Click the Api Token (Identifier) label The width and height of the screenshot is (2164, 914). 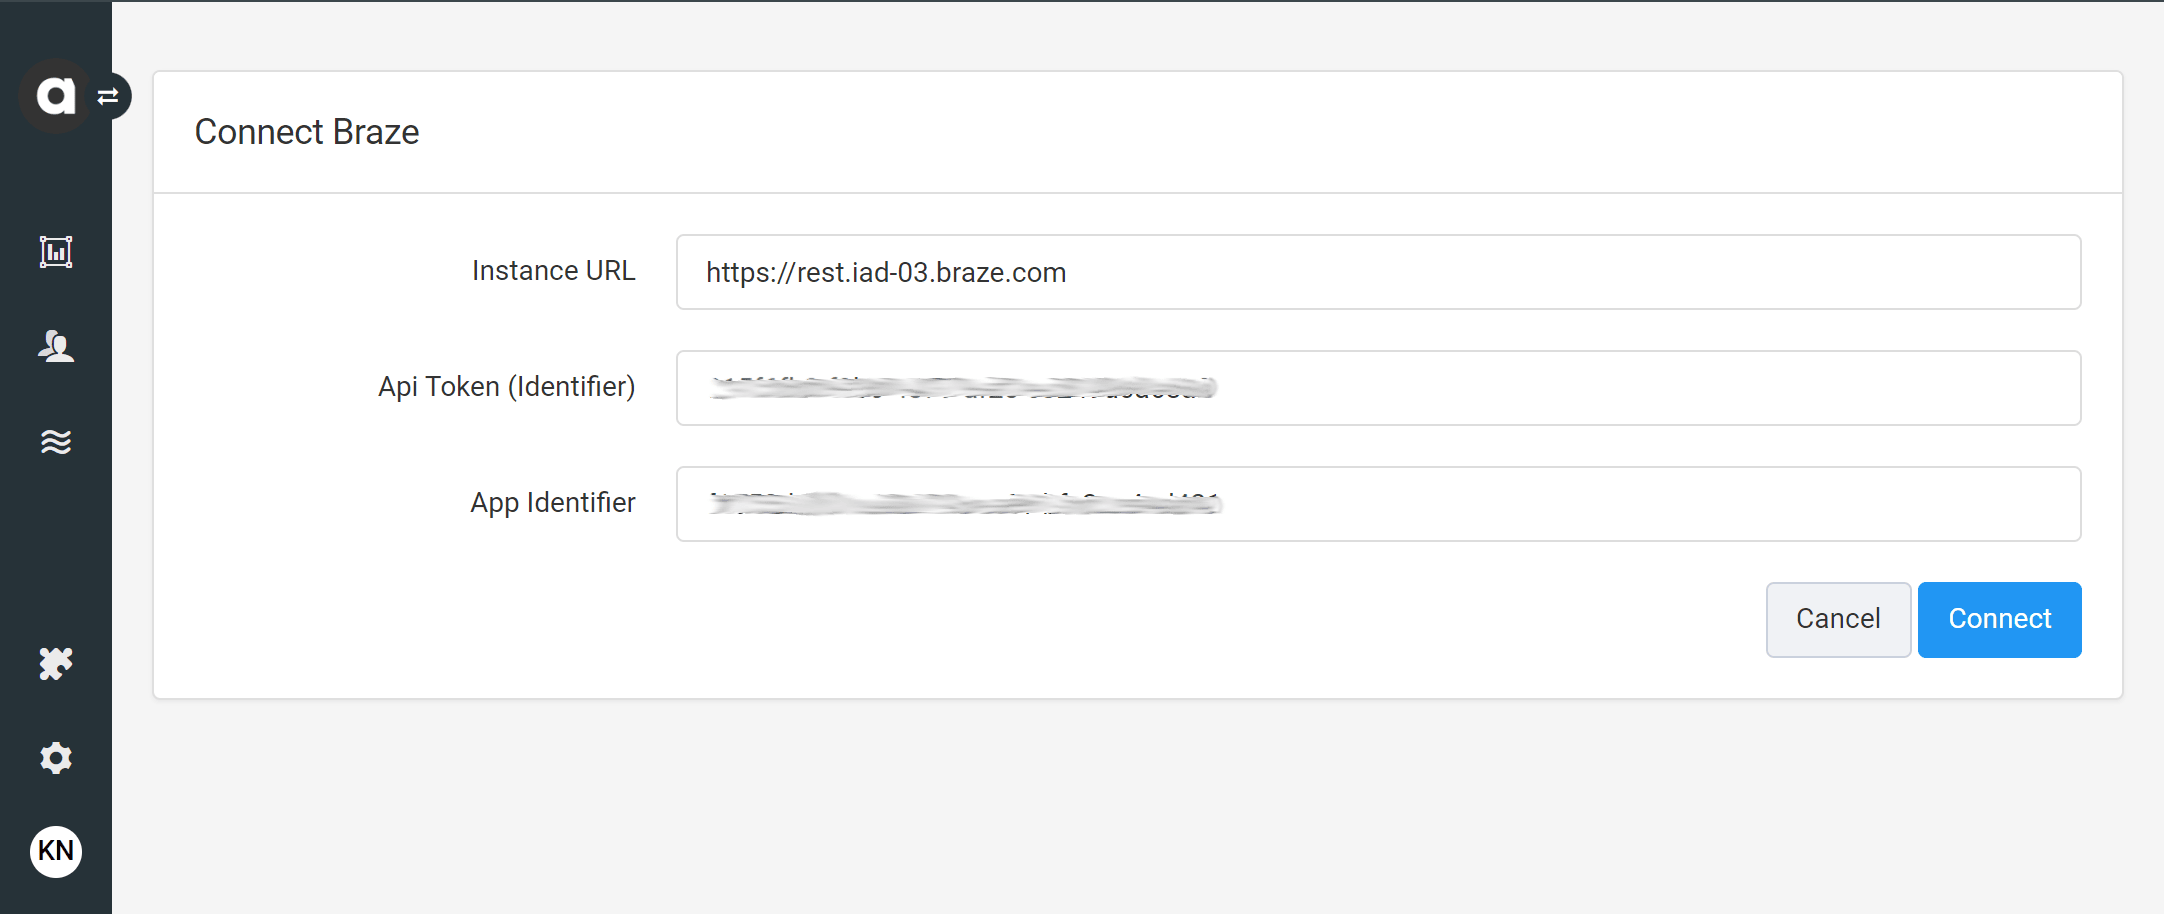506,387
